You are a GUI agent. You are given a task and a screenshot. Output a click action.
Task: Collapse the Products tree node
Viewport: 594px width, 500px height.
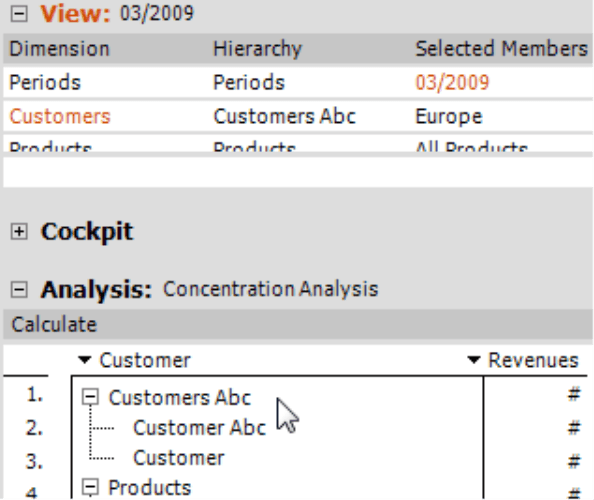[x=91, y=487]
